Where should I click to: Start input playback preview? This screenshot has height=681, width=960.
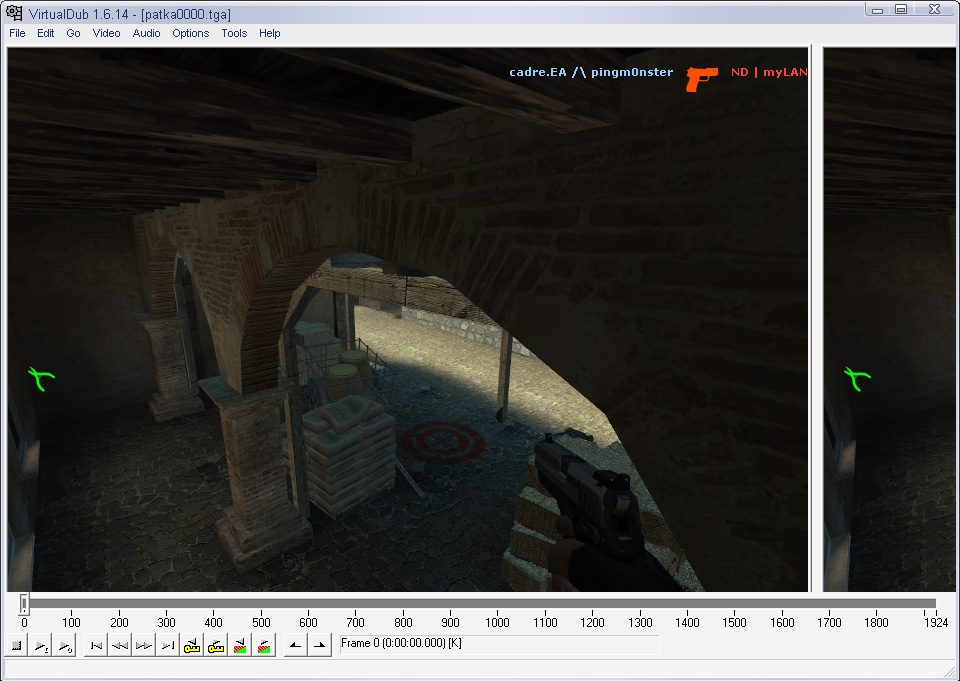tap(40, 645)
